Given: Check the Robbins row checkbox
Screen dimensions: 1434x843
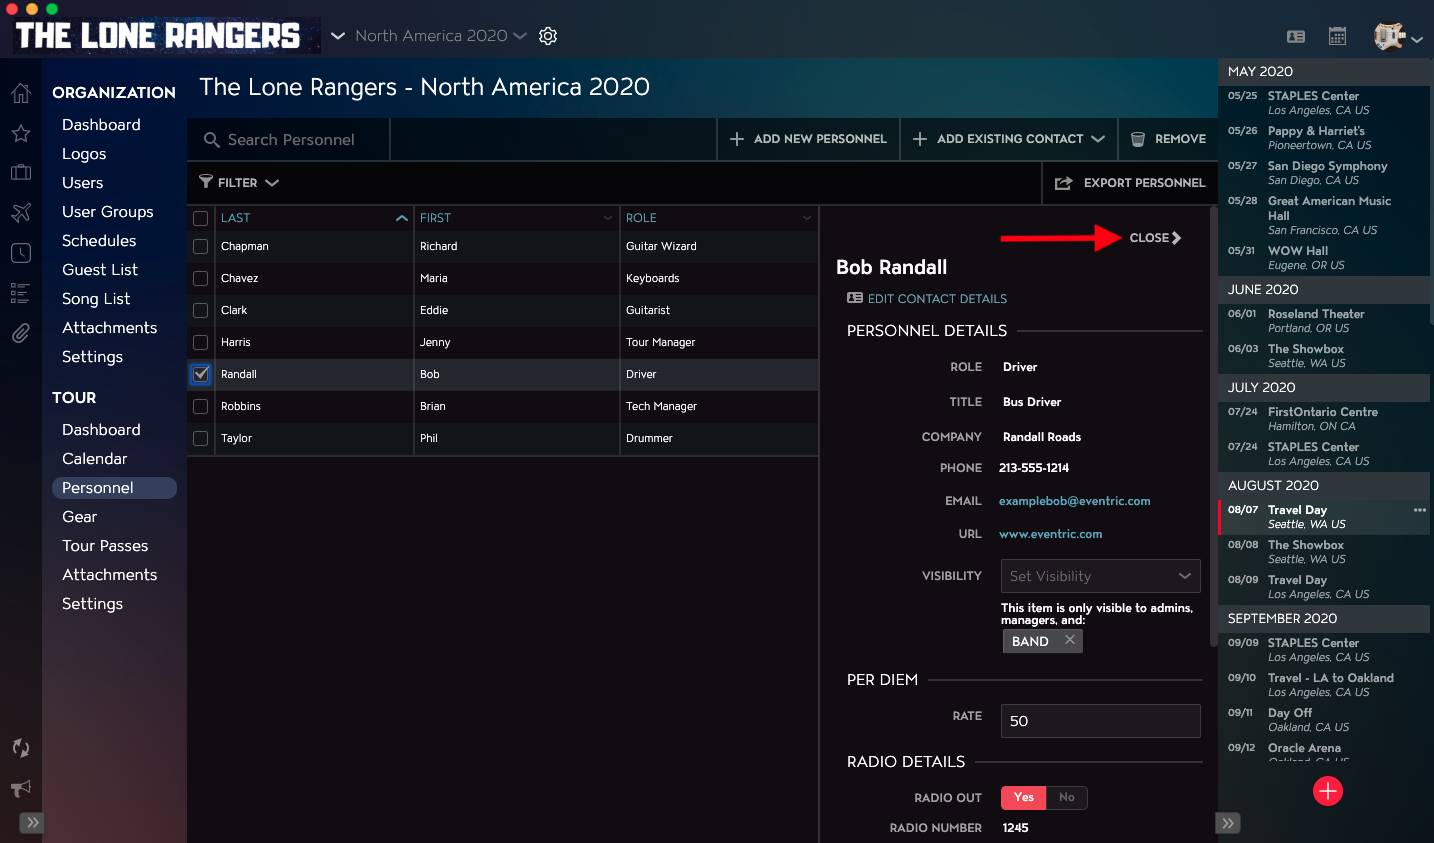Looking at the screenshot, I should [201, 406].
